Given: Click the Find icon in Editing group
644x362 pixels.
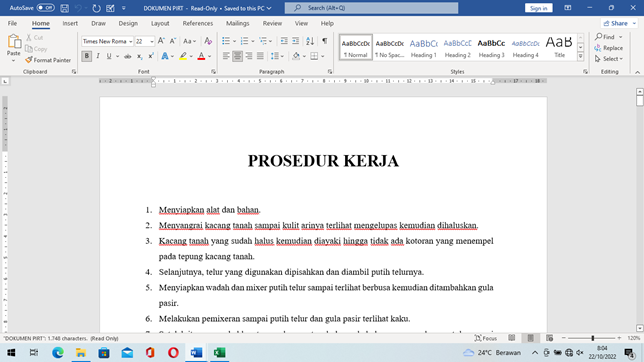Looking at the screenshot, I should tap(605, 37).
